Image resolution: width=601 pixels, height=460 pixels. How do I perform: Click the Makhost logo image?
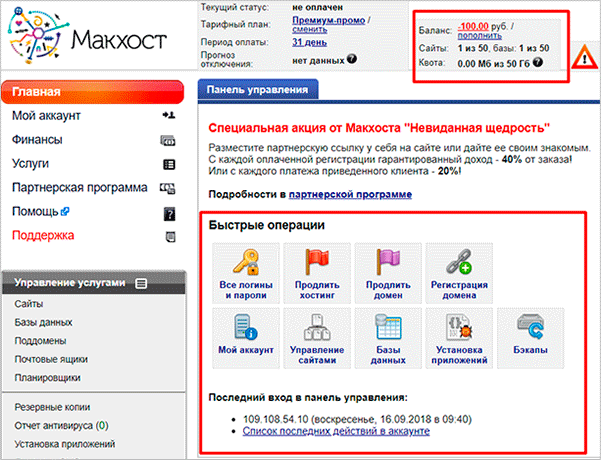(x=87, y=34)
